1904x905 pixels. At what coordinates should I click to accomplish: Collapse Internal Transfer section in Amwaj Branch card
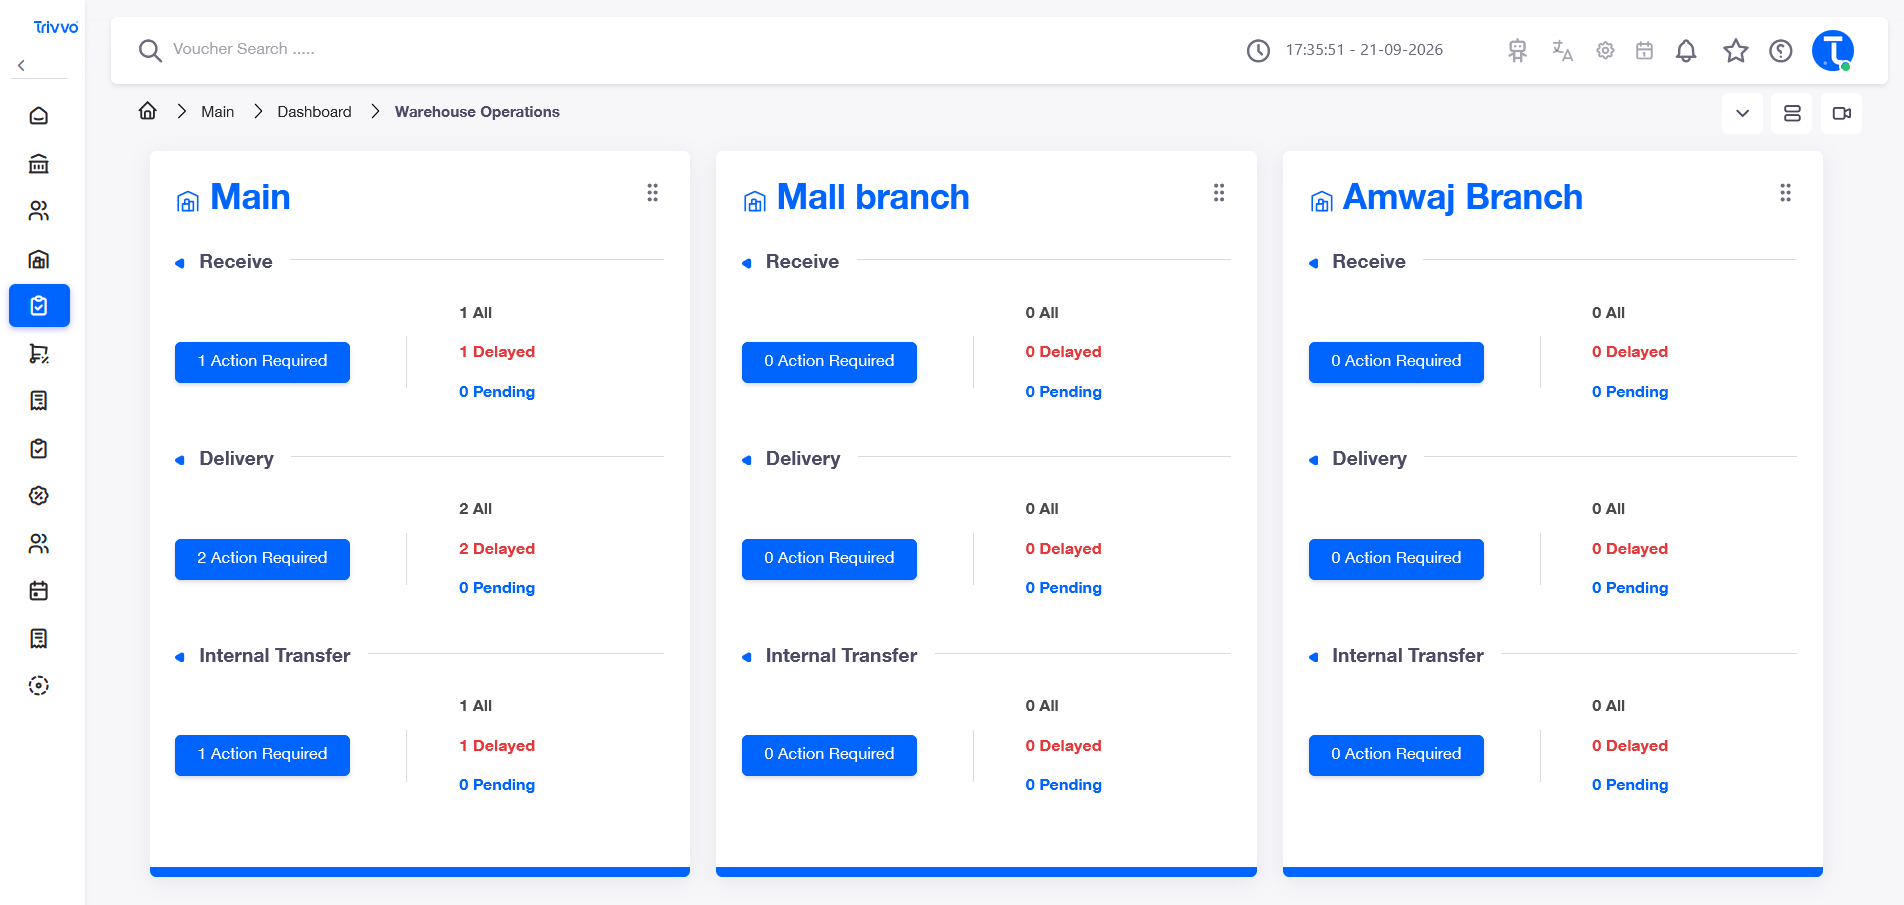tap(1313, 657)
